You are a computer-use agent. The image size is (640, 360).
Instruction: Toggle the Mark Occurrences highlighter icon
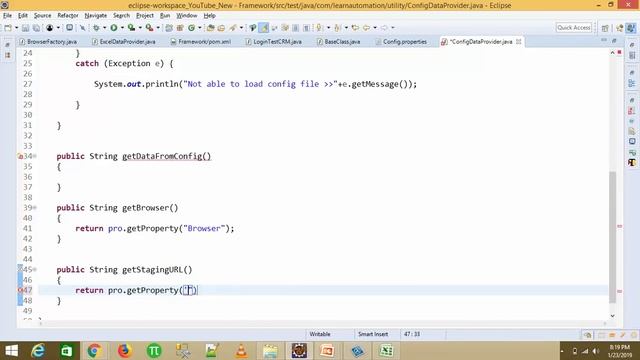coord(264,28)
